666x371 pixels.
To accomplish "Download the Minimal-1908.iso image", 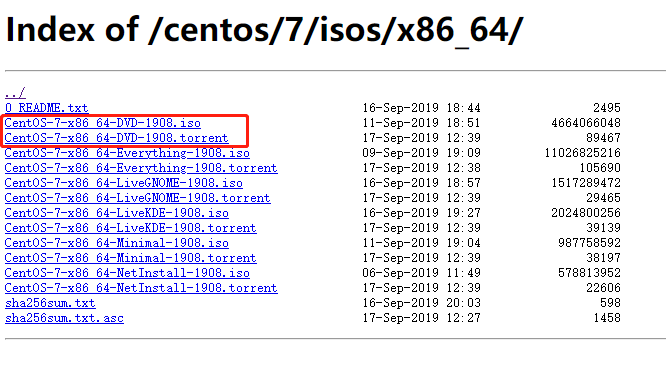I will 117,243.
